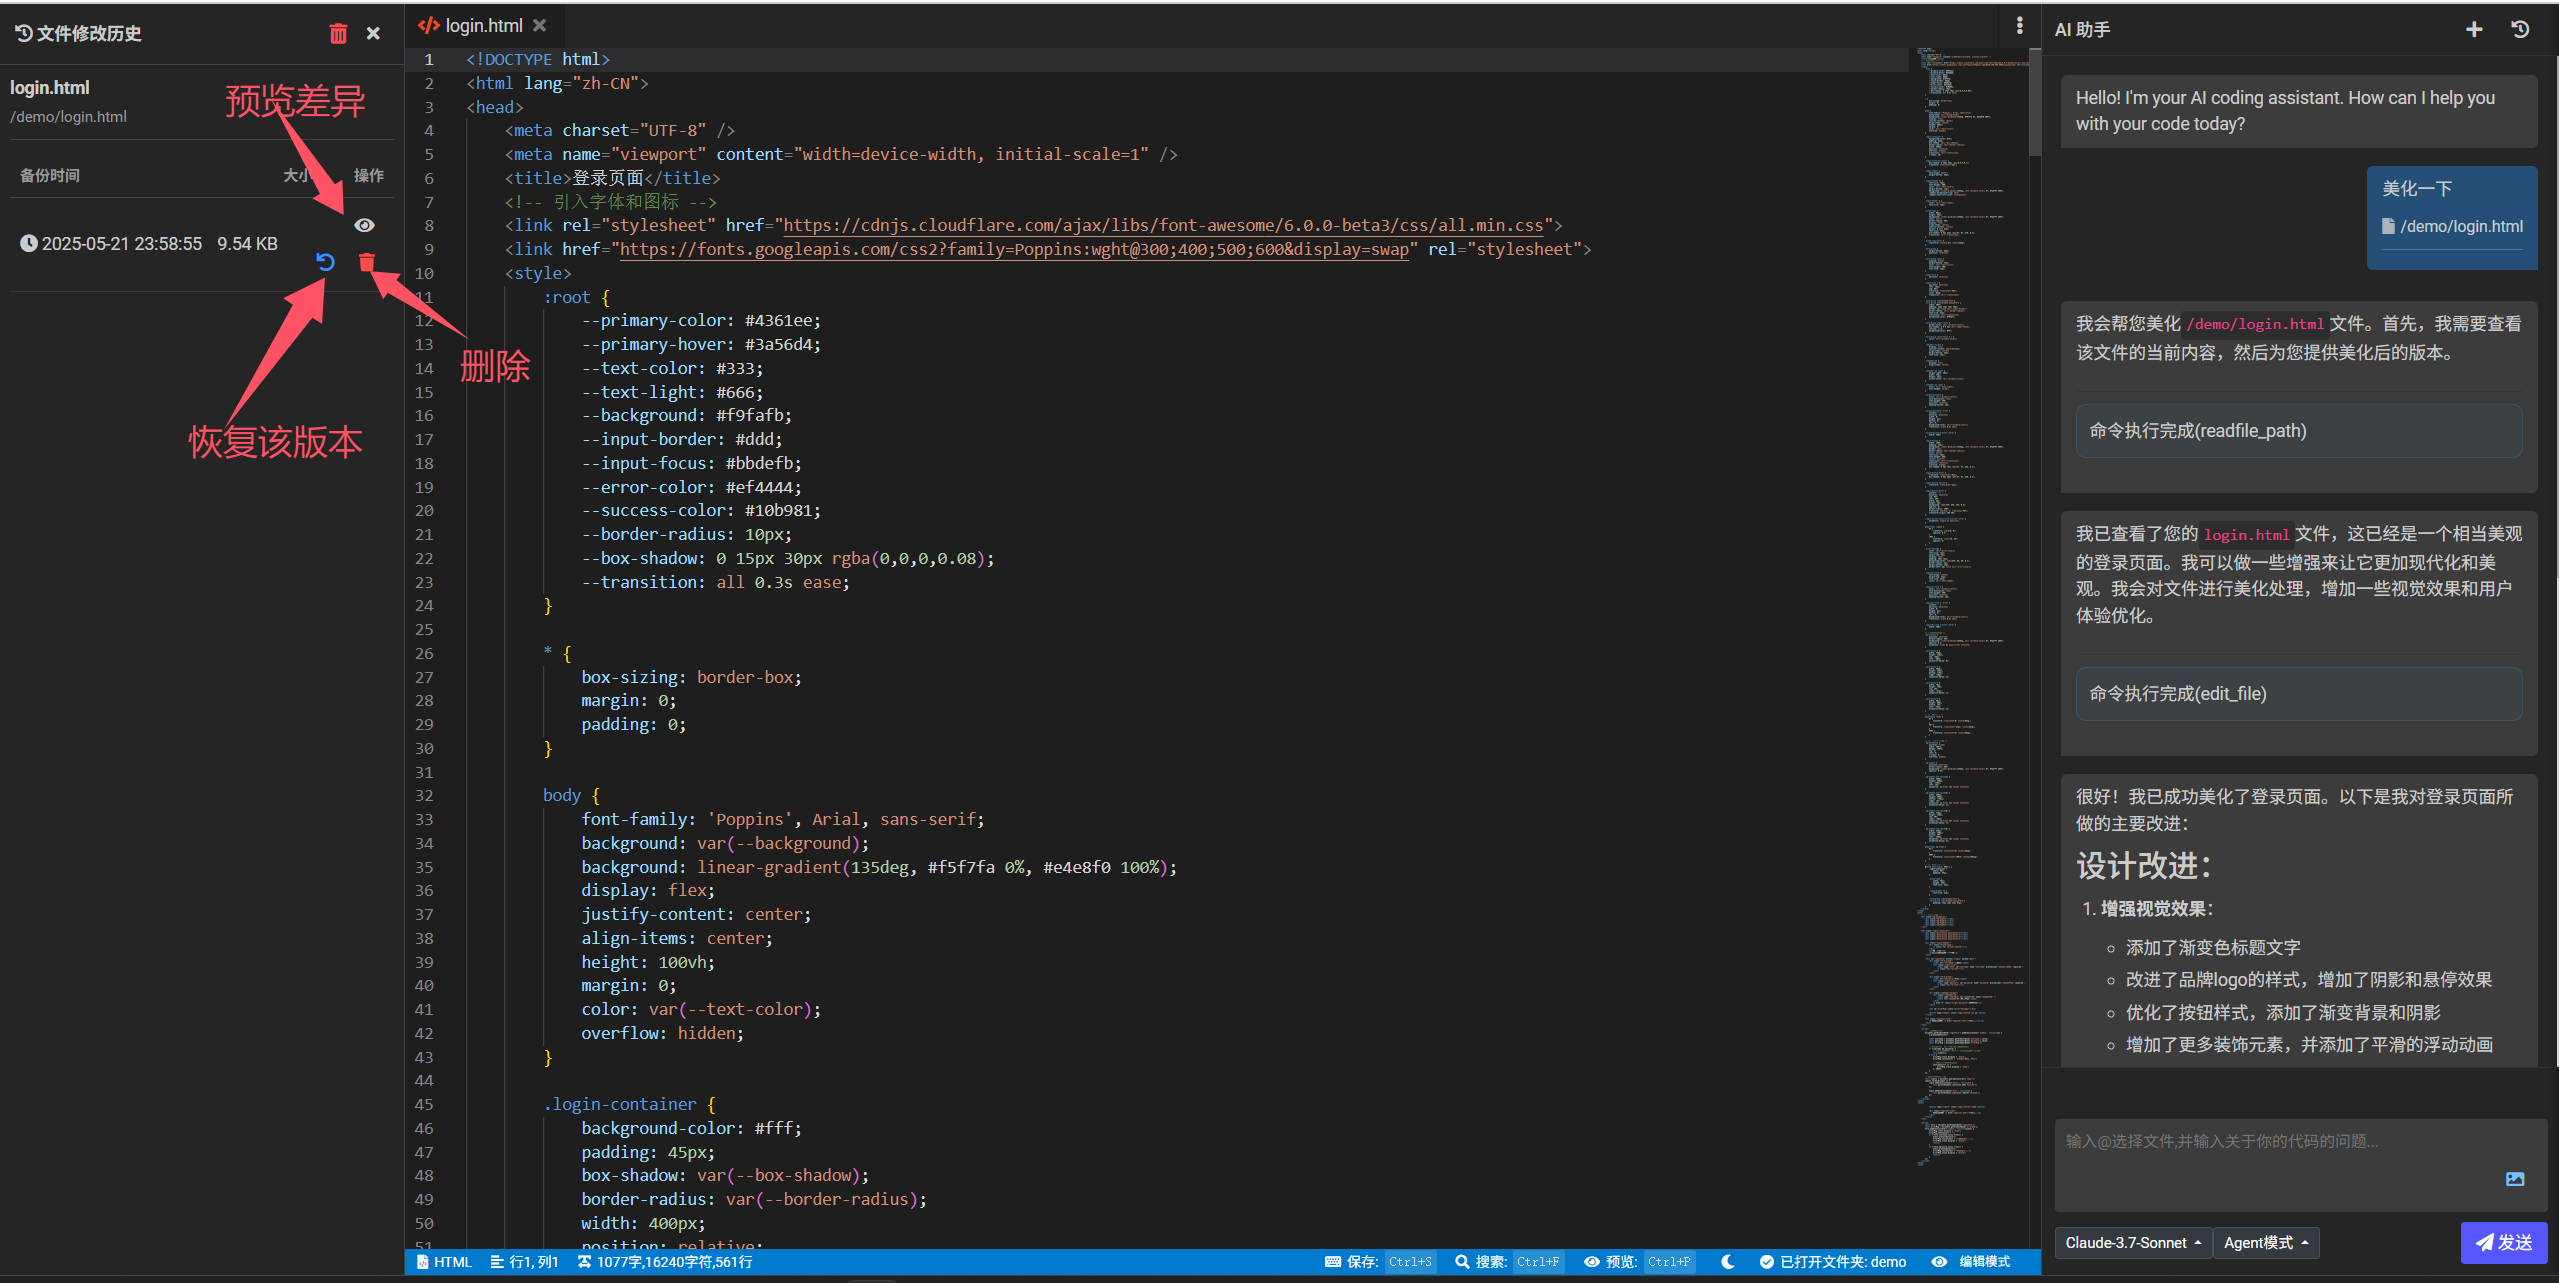Click the 已打开文件夹: demo status entry
Image resolution: width=2559 pixels, height=1283 pixels.
coord(1833,1262)
